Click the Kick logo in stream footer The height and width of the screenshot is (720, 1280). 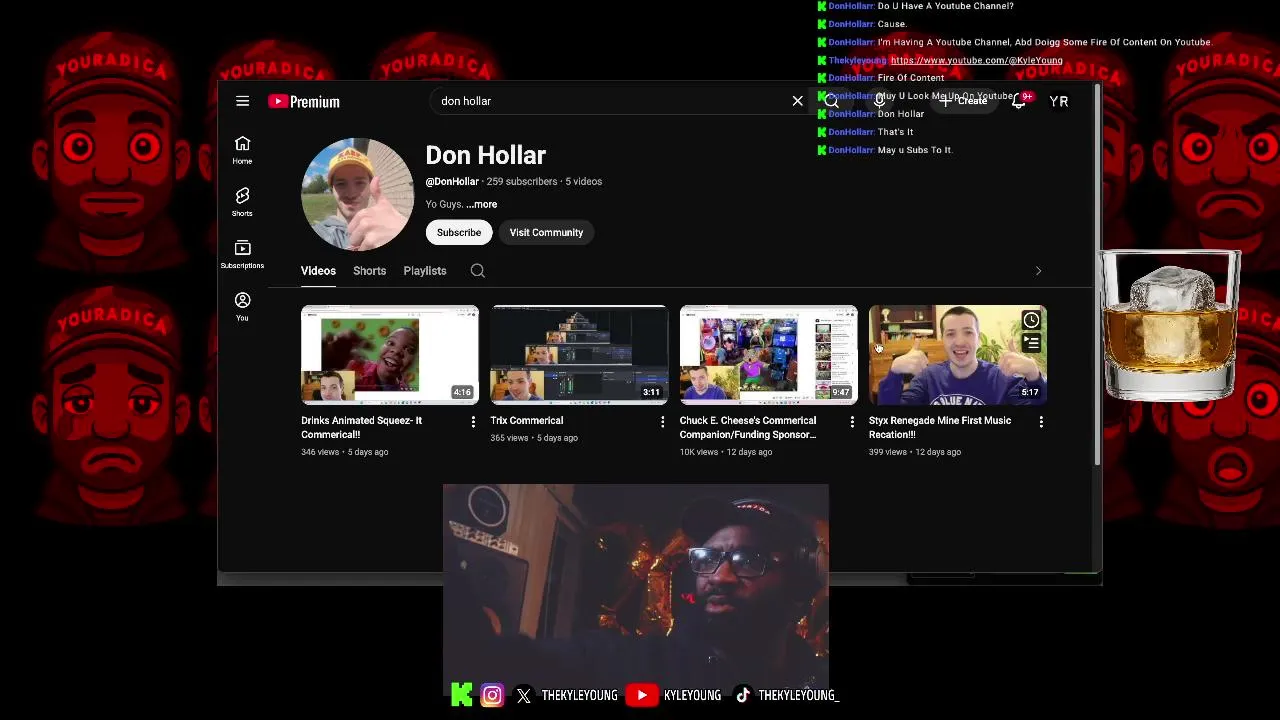pos(462,695)
